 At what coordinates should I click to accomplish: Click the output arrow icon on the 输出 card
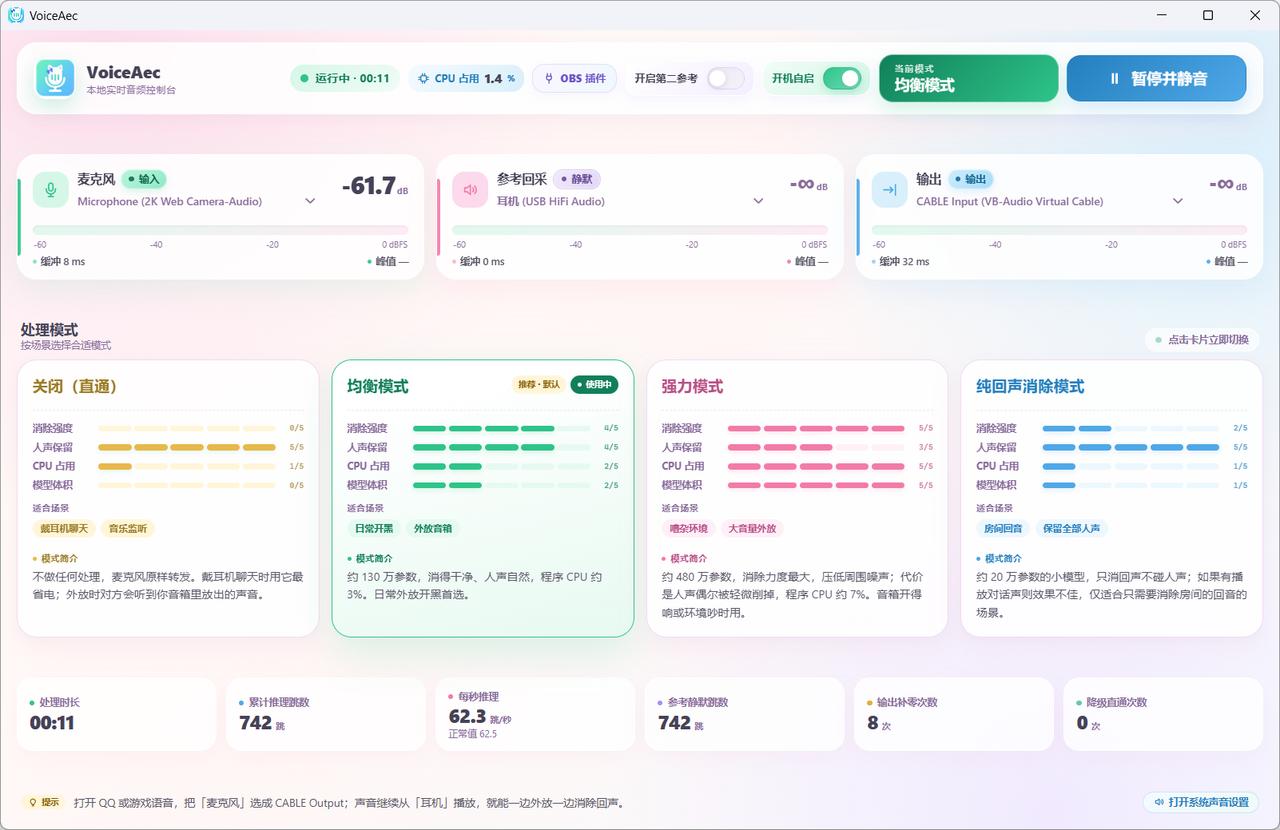coord(889,189)
